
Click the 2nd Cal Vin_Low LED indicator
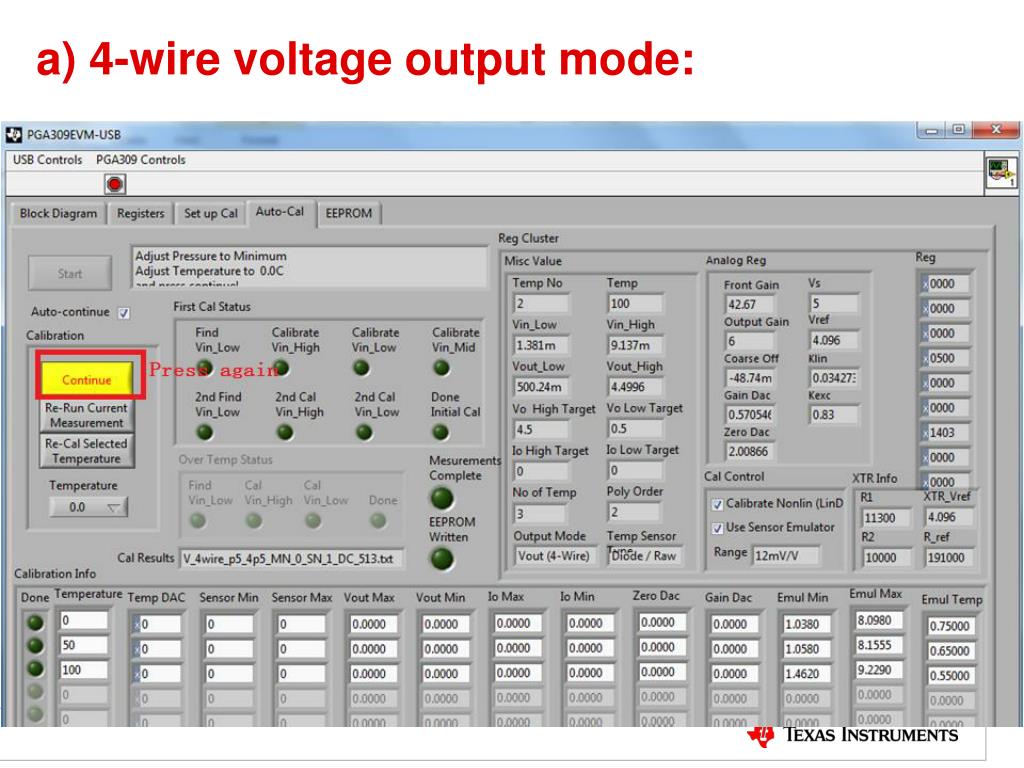pyautogui.click(x=364, y=432)
